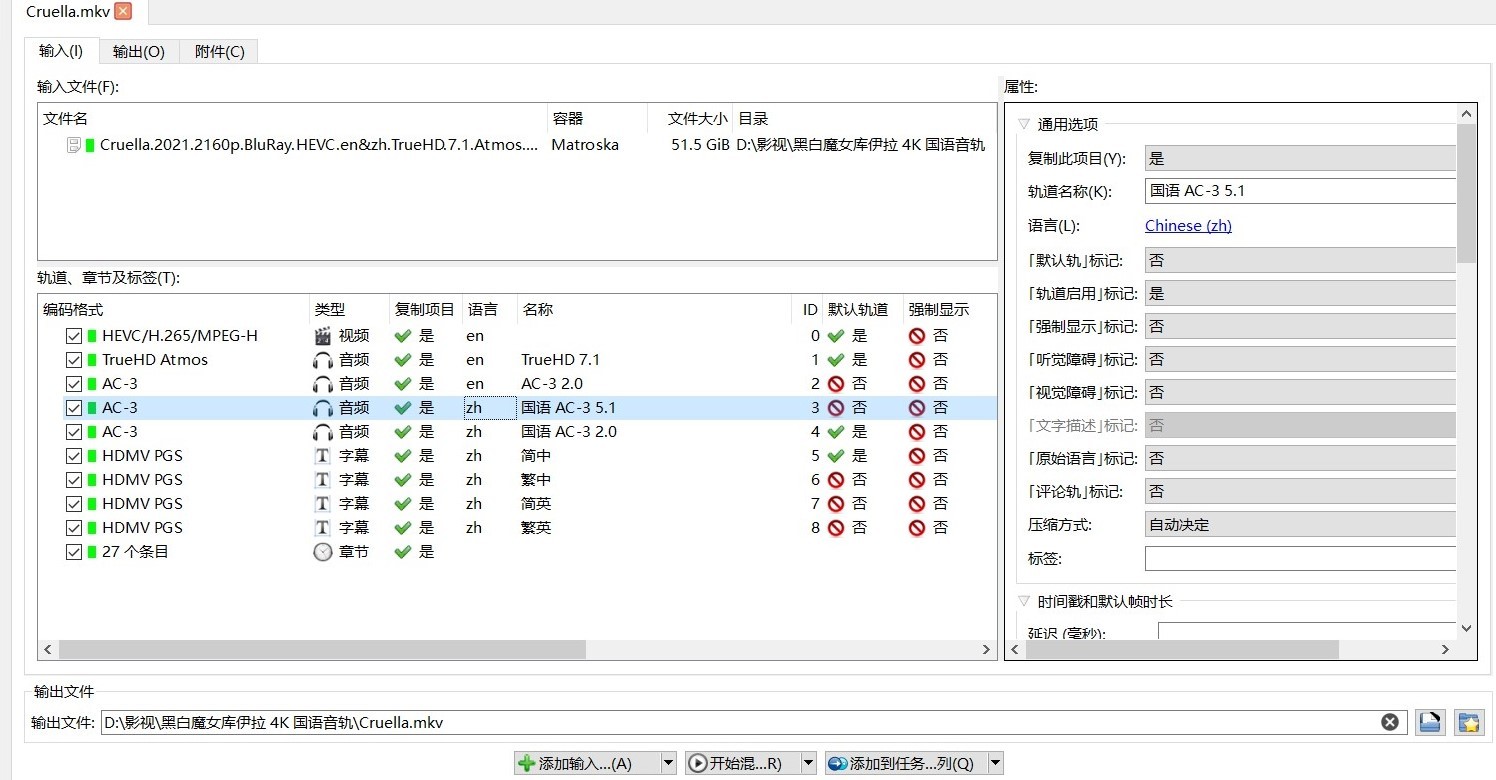This screenshot has height=780, width=1496.
Task: Uncheck the 简英 HDMV PGS subtitle checkbox
Action: (x=73, y=504)
